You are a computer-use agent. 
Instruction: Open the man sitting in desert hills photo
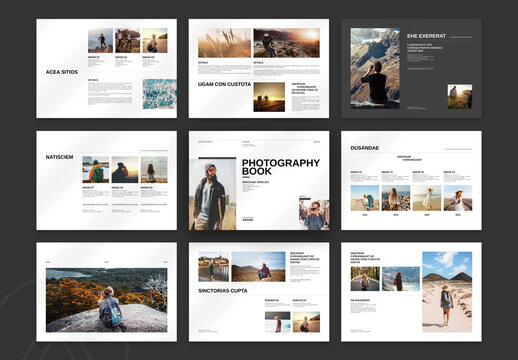(x=258, y=267)
